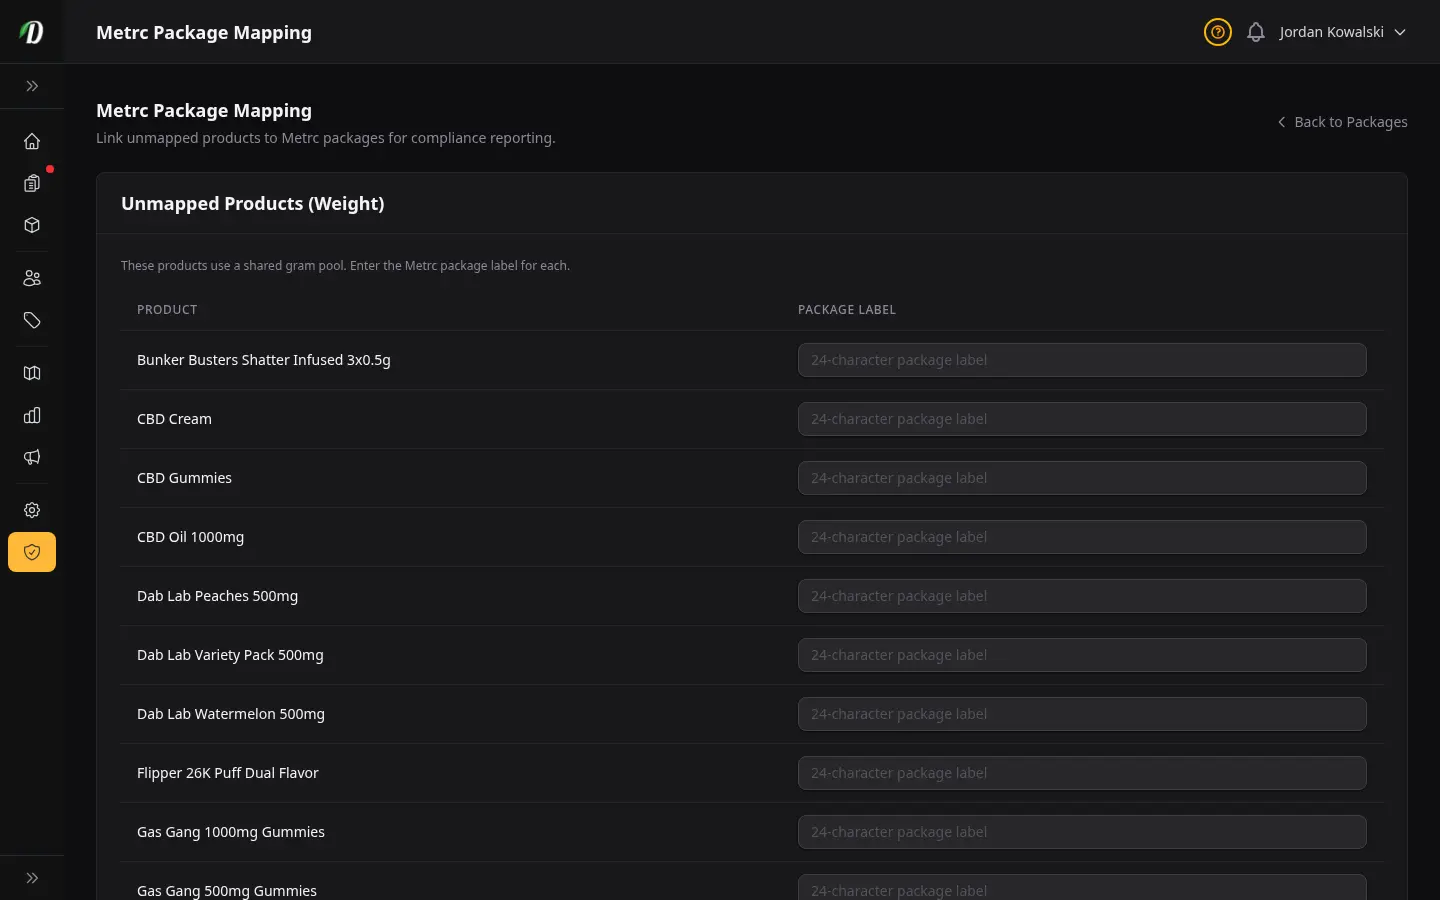
Task: Select the Bunker Busters Shatter Infused 3x0.5g text
Action: click(x=264, y=360)
